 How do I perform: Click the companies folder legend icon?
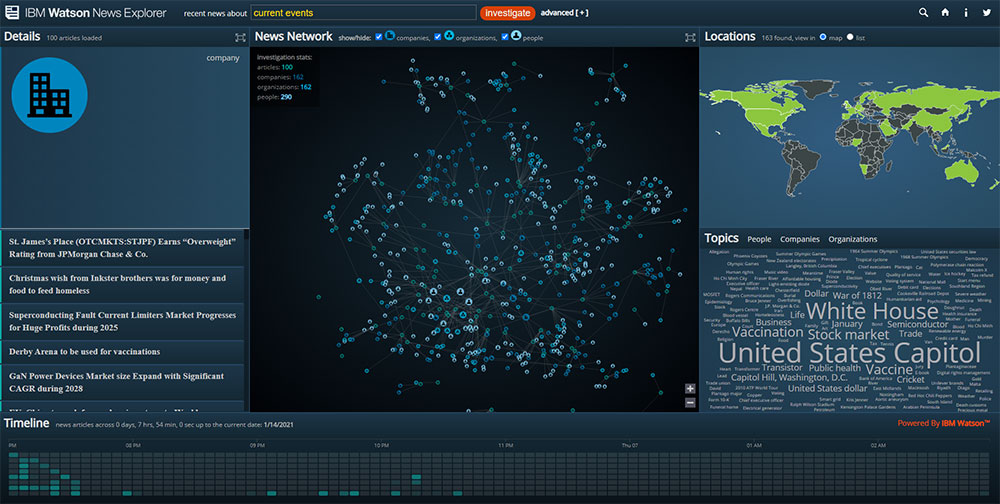tap(390, 36)
